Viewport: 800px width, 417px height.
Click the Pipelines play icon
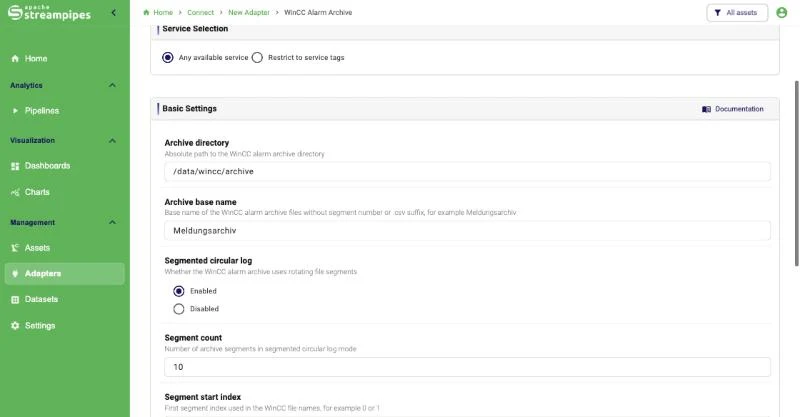15,111
